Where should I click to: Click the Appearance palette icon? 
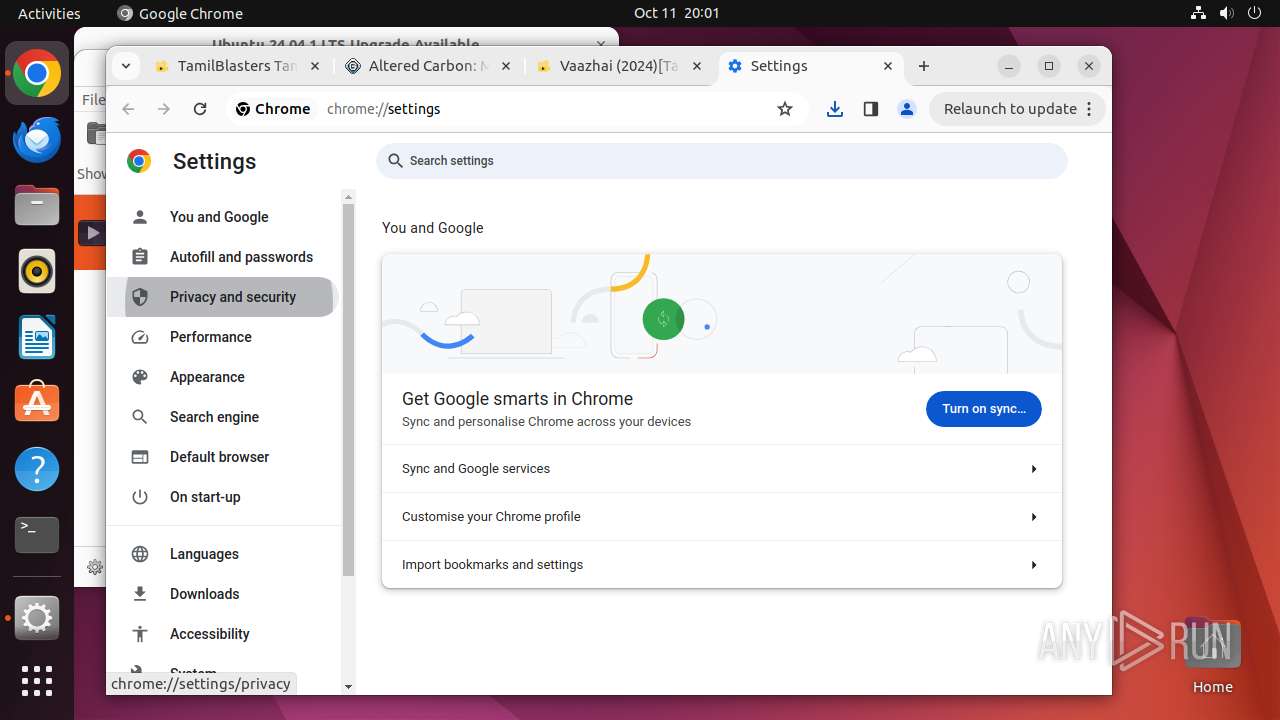[140, 377]
